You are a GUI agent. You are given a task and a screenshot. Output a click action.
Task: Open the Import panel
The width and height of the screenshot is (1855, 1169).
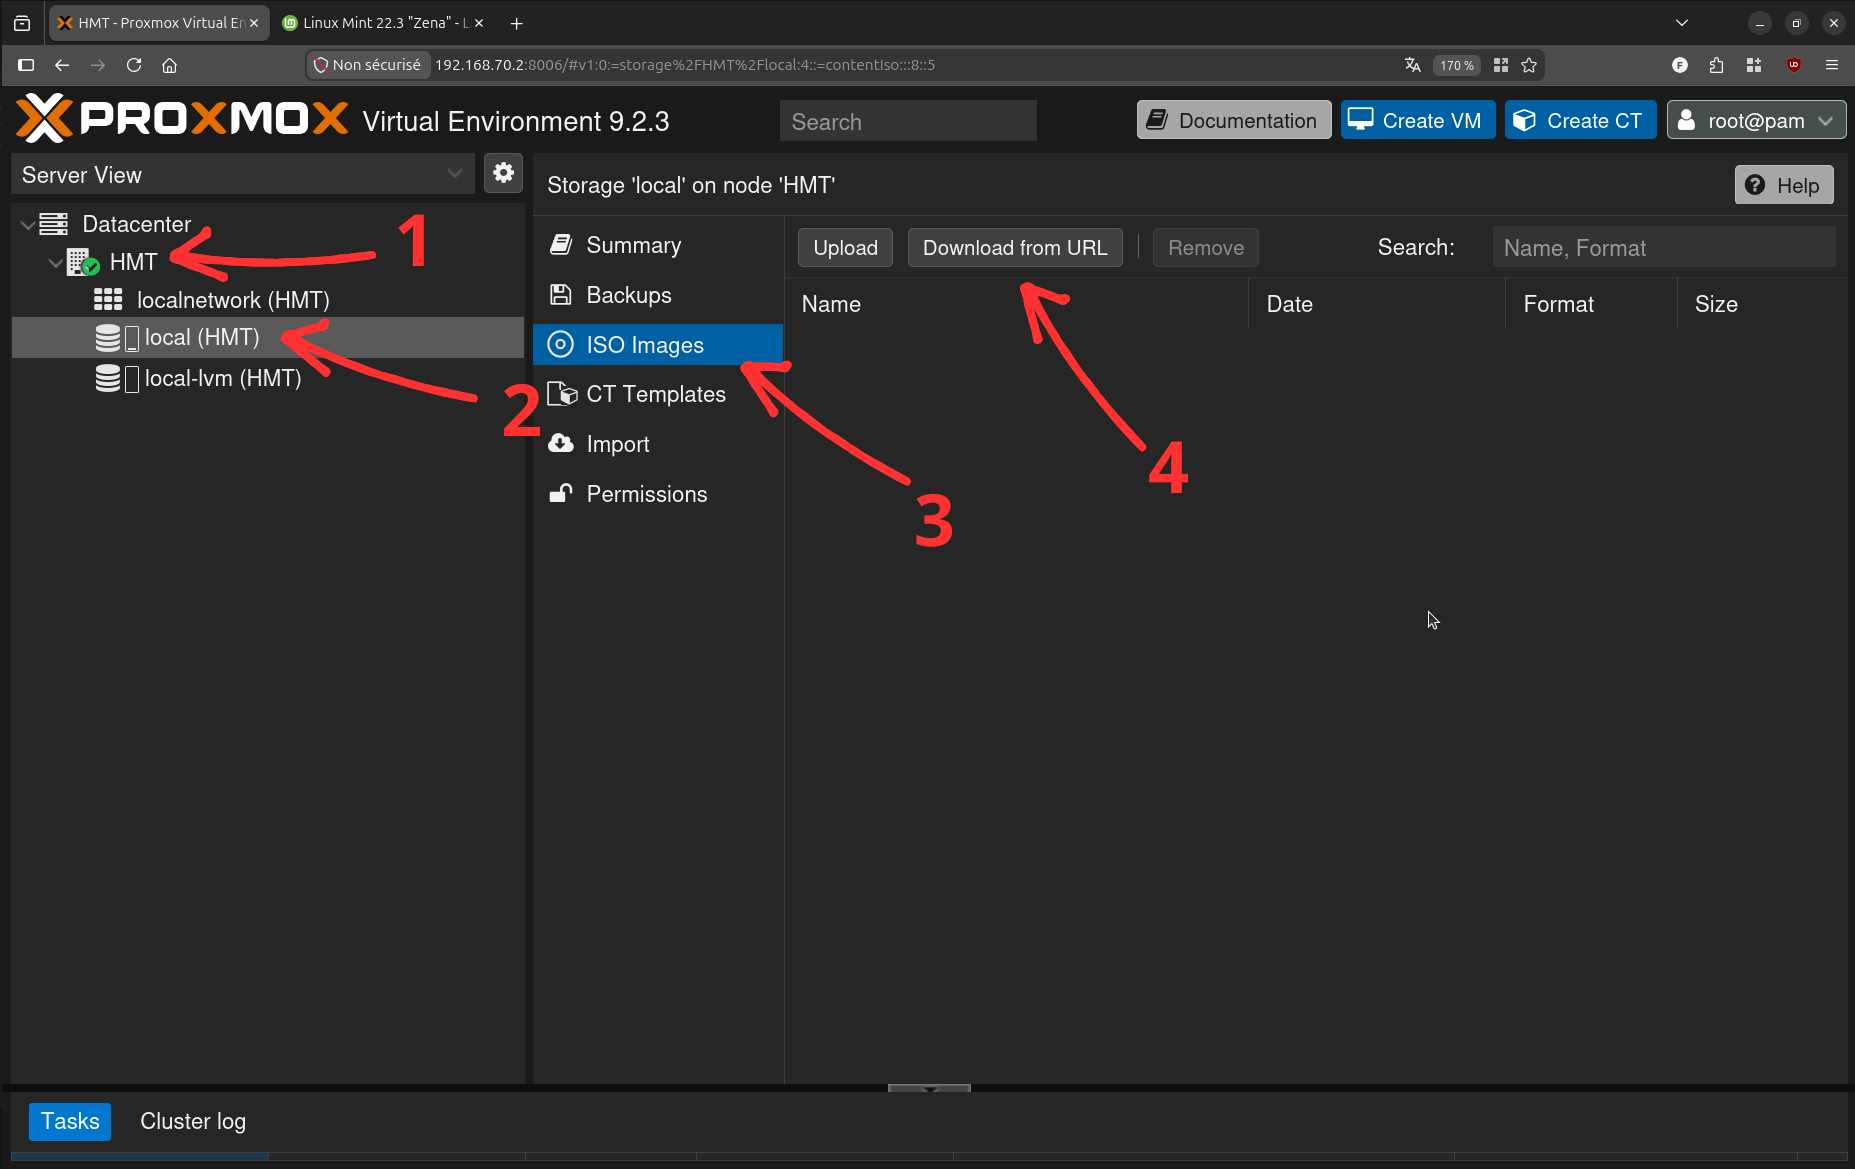(658, 444)
